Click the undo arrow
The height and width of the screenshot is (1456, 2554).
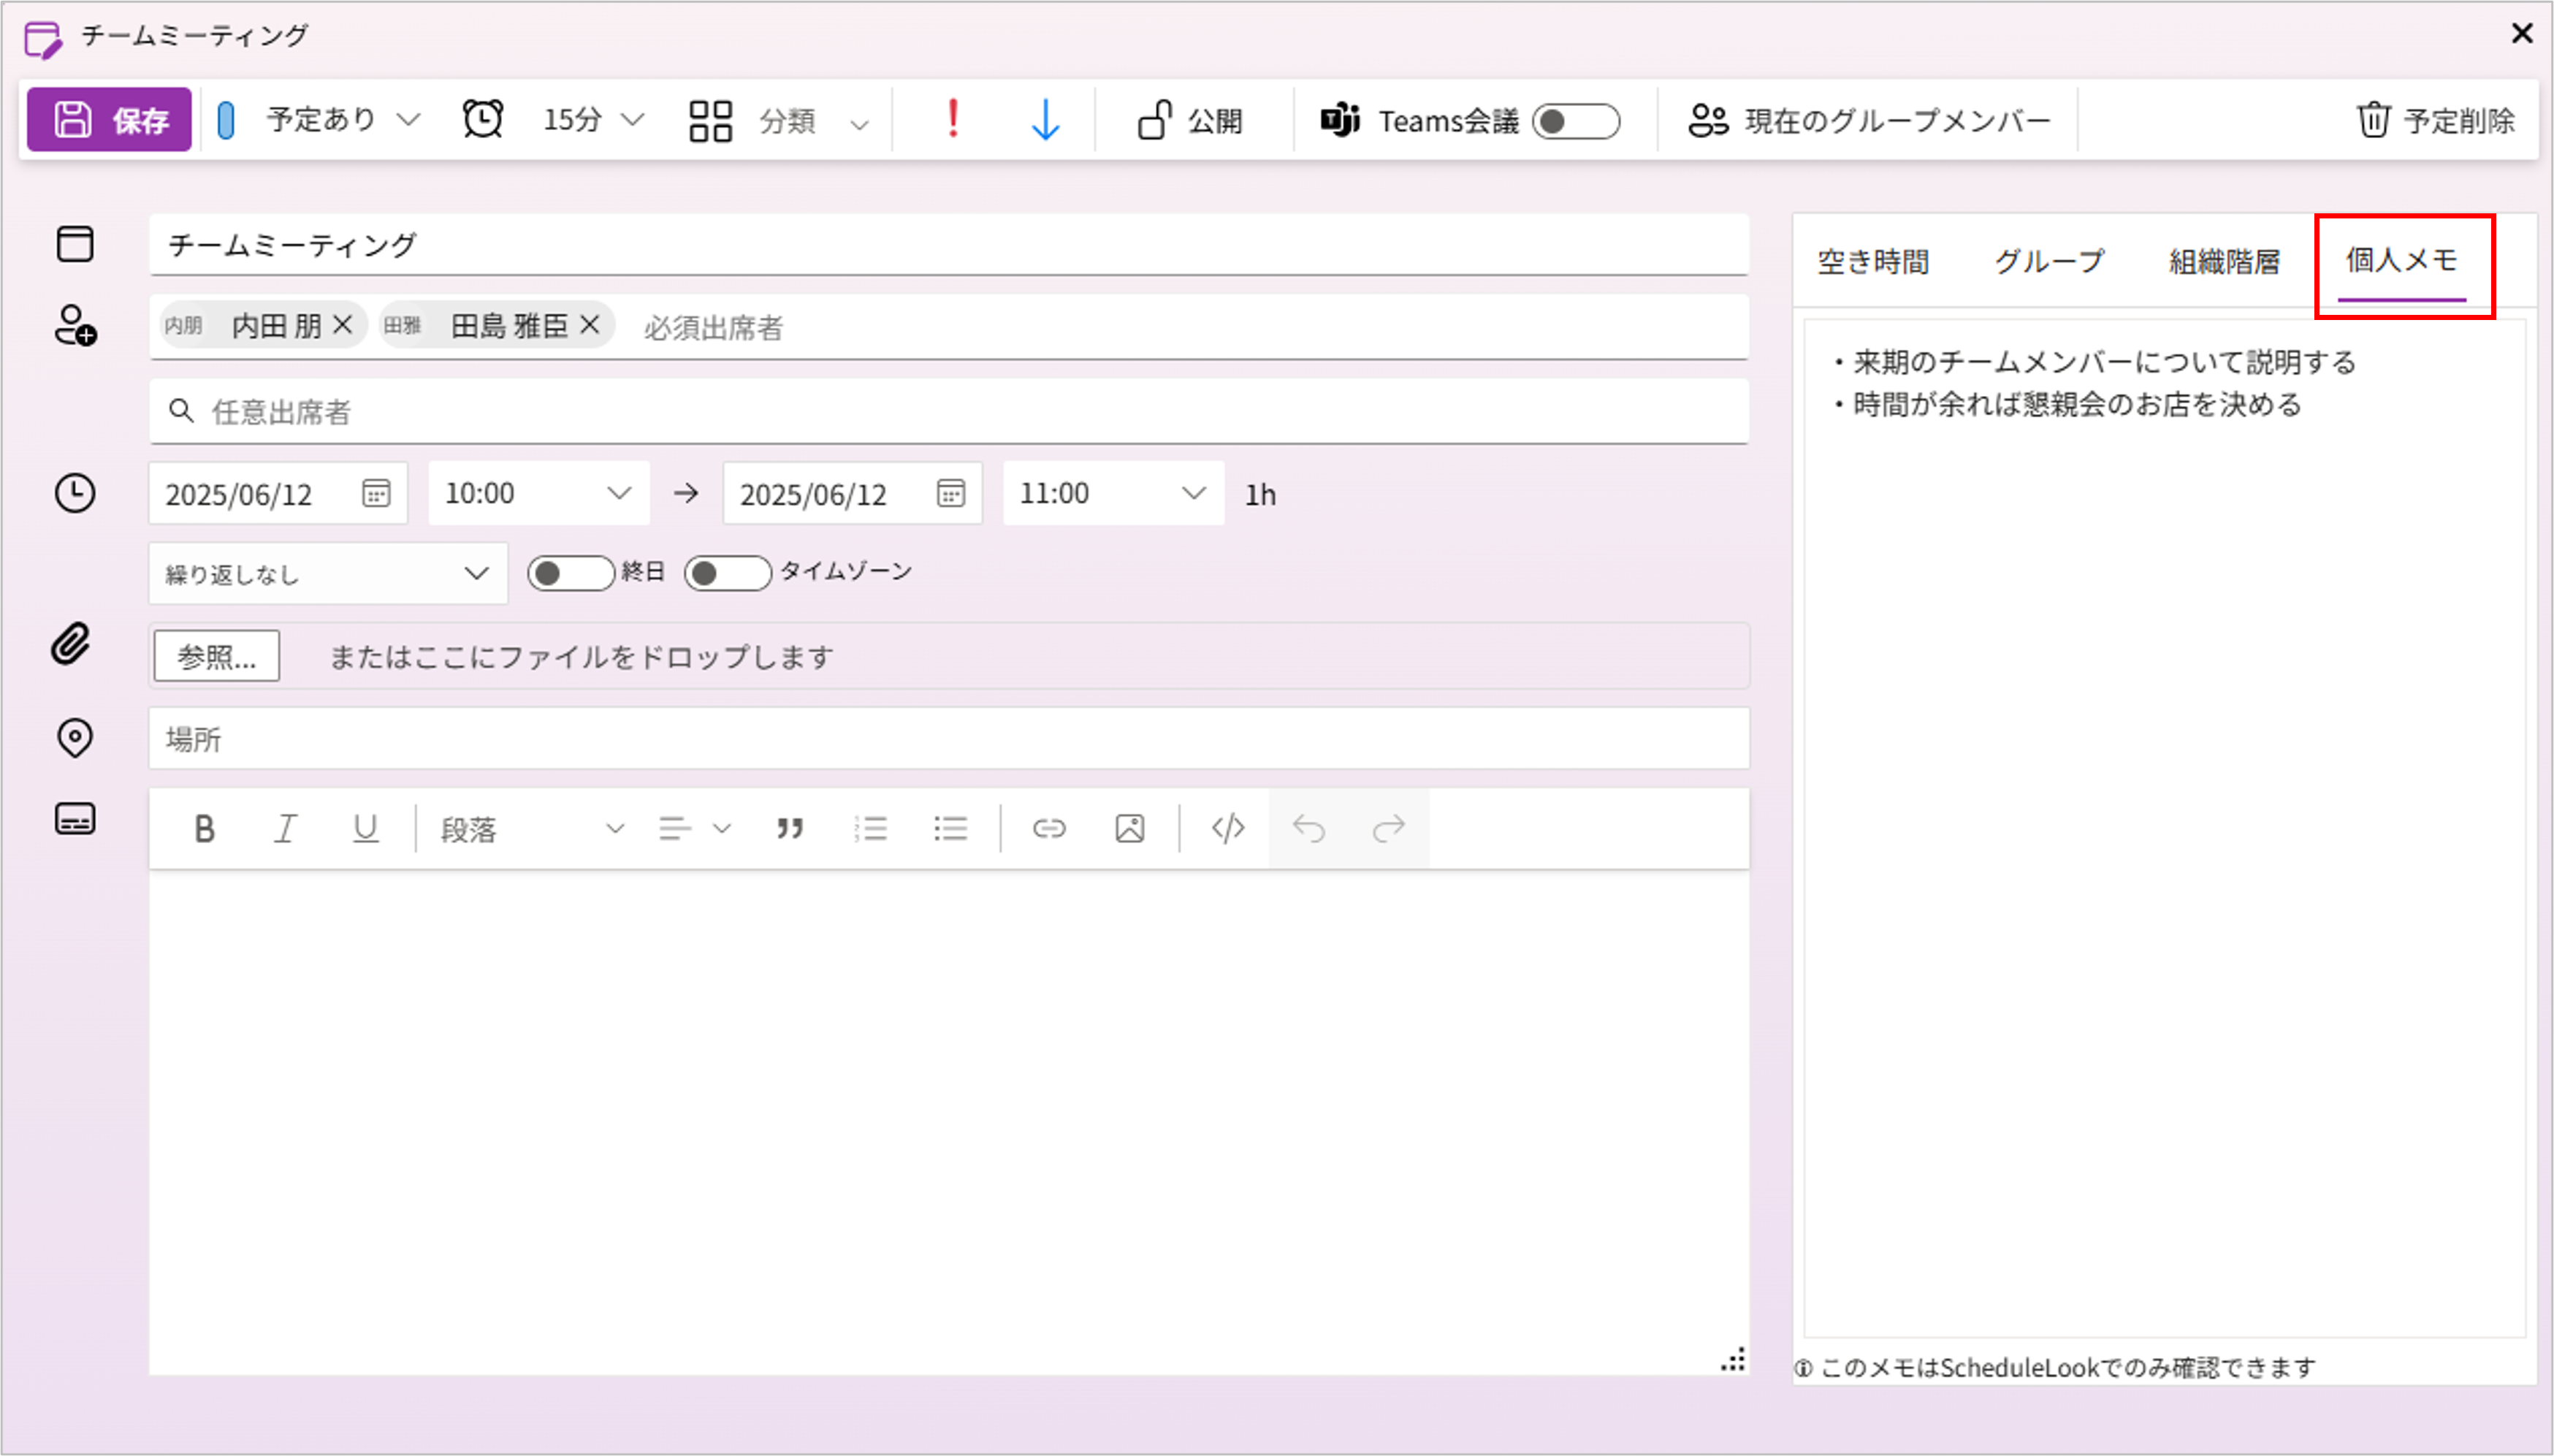click(1309, 829)
